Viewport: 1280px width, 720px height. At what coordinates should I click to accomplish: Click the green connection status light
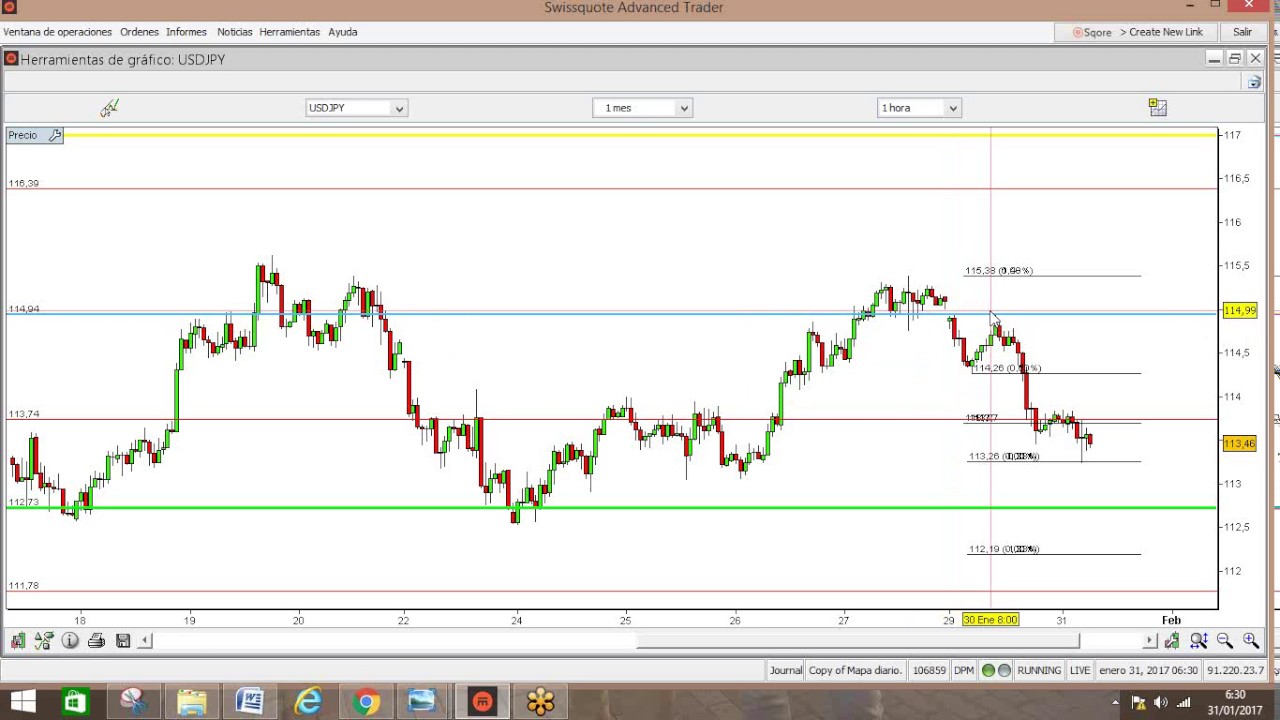(988, 670)
